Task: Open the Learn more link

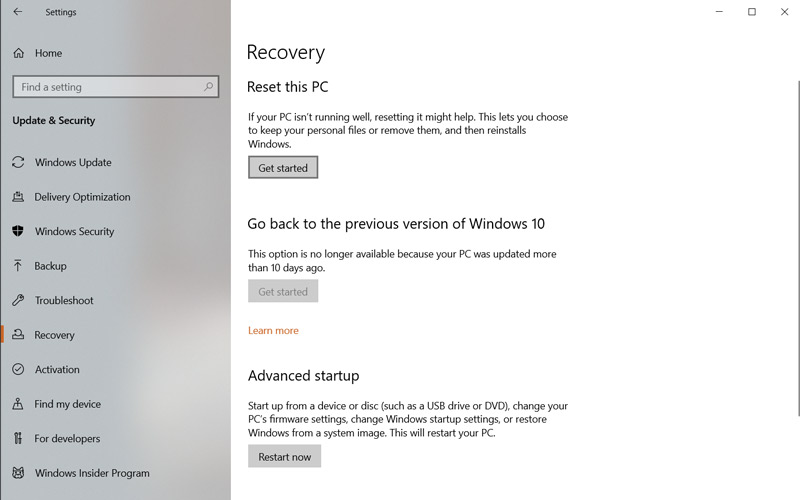Action: pyautogui.click(x=273, y=330)
